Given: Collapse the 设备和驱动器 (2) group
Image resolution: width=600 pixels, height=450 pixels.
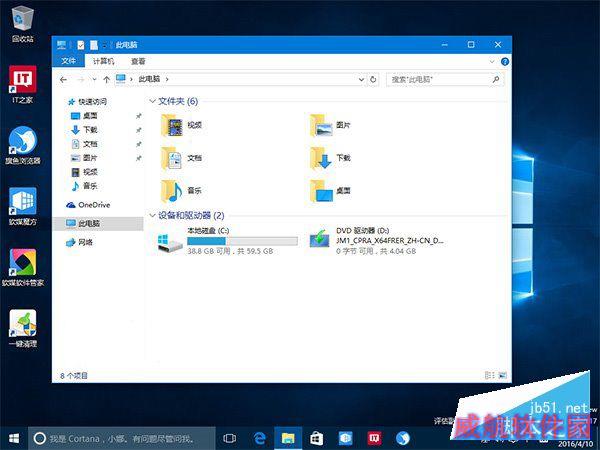Looking at the screenshot, I should pos(152,215).
